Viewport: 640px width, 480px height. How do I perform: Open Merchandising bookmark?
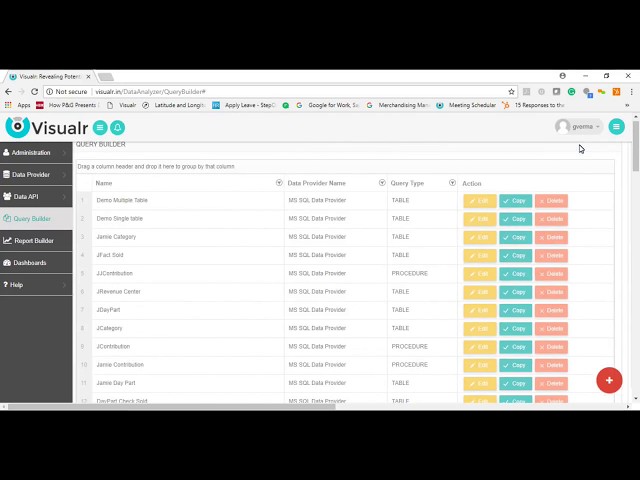[398, 105]
